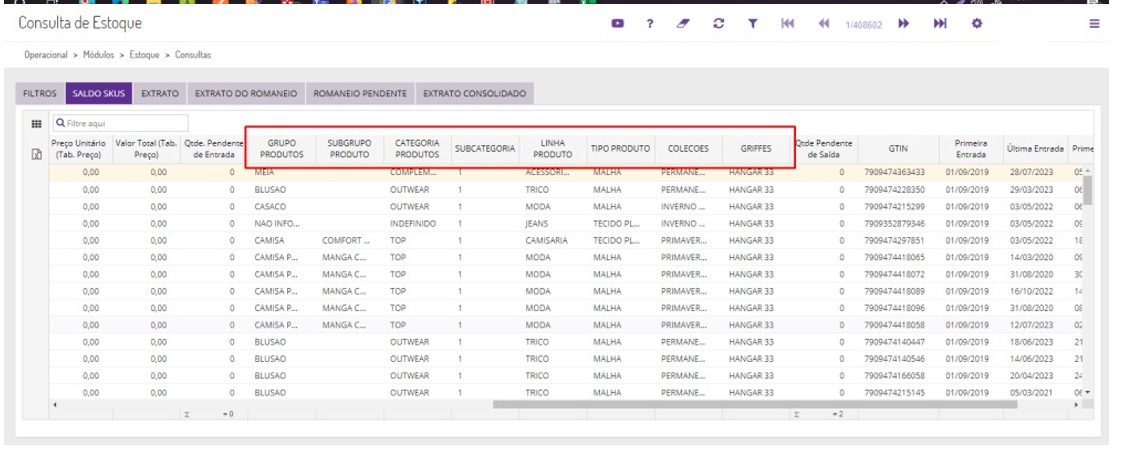
Task: Sort by Primeira Entrada column header
Action: pos(970,149)
